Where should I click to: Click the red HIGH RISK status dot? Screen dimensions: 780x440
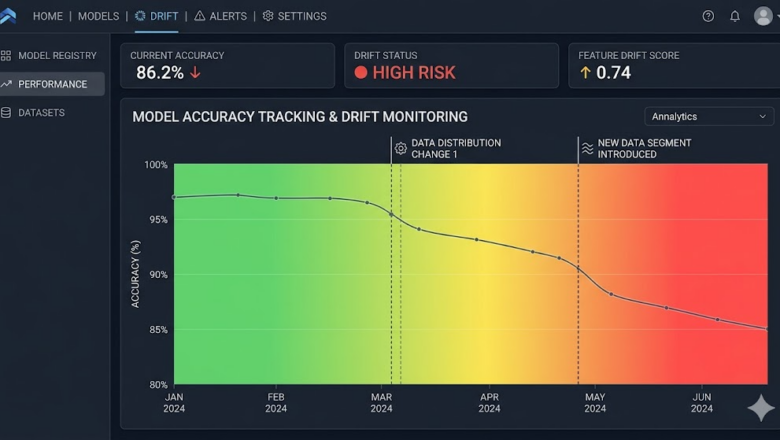(361, 73)
